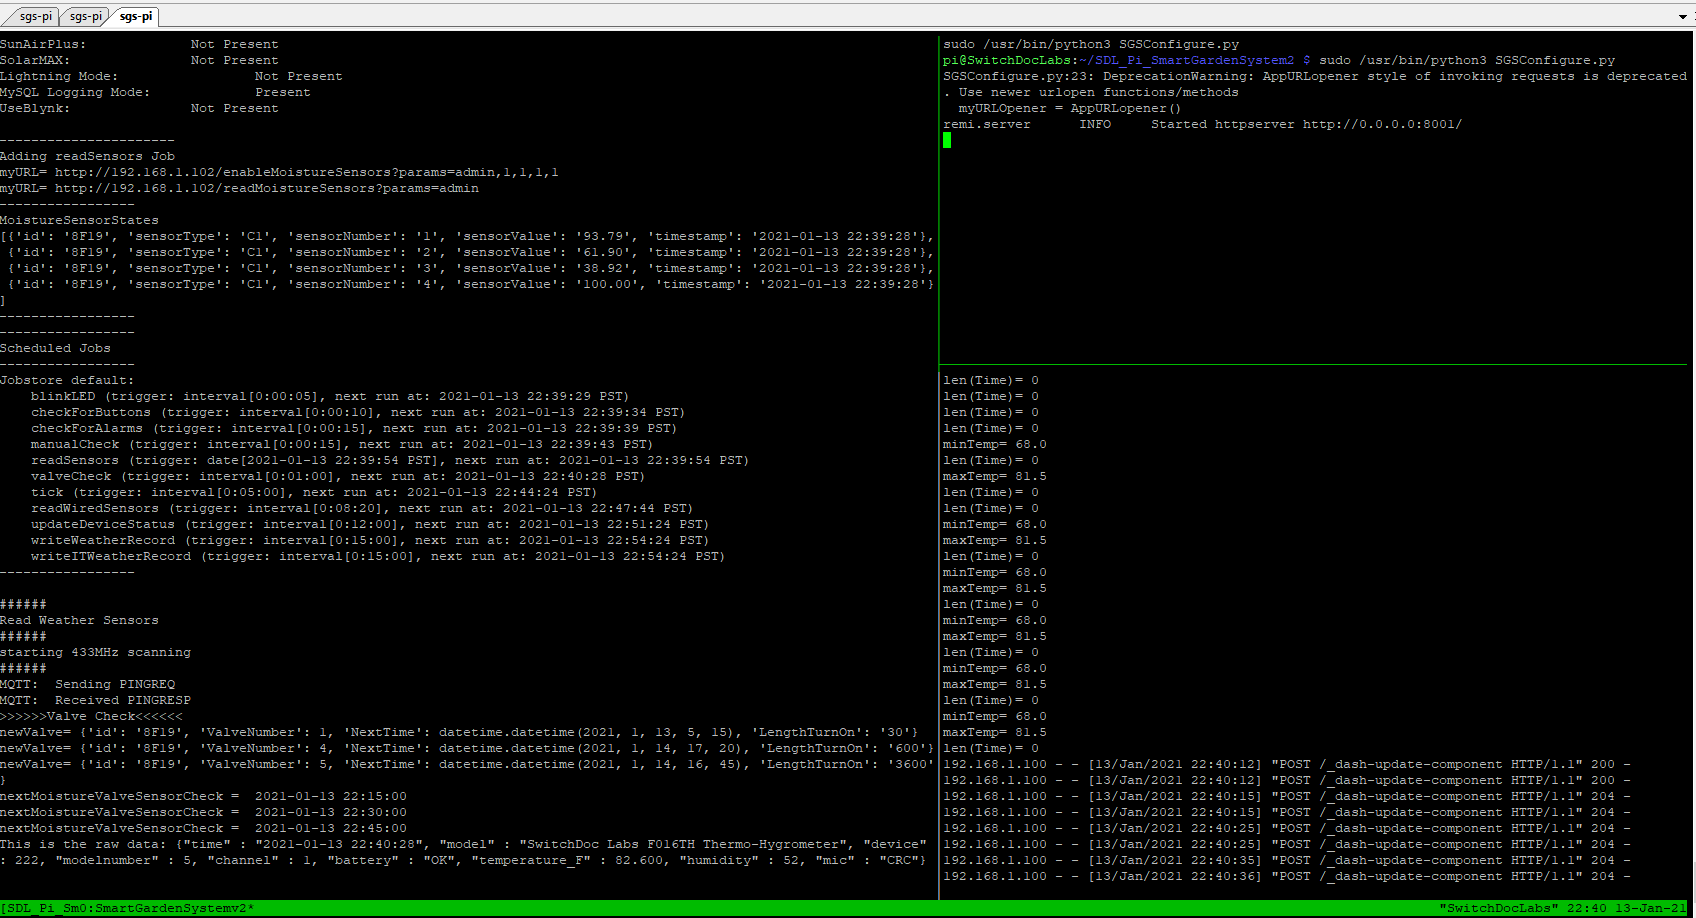Click the updateDeviceStatus job line

[x=370, y=524]
